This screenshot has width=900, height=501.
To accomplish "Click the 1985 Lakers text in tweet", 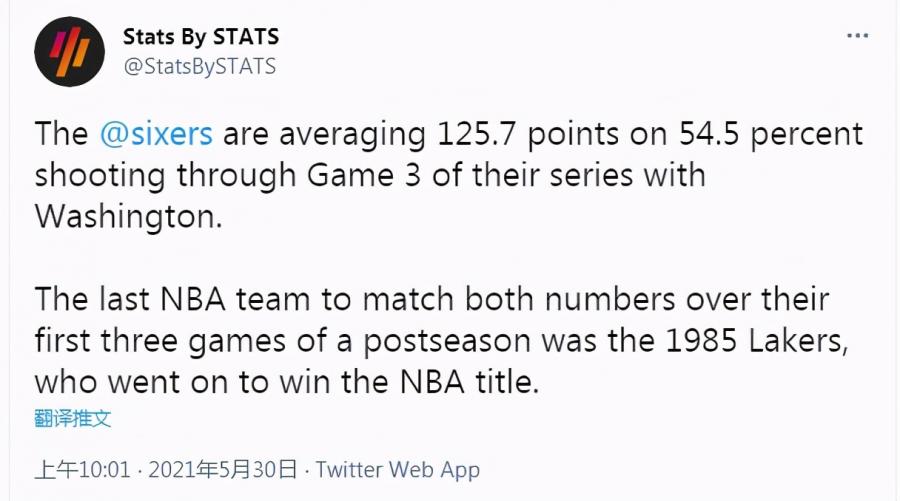I will point(755,340).
